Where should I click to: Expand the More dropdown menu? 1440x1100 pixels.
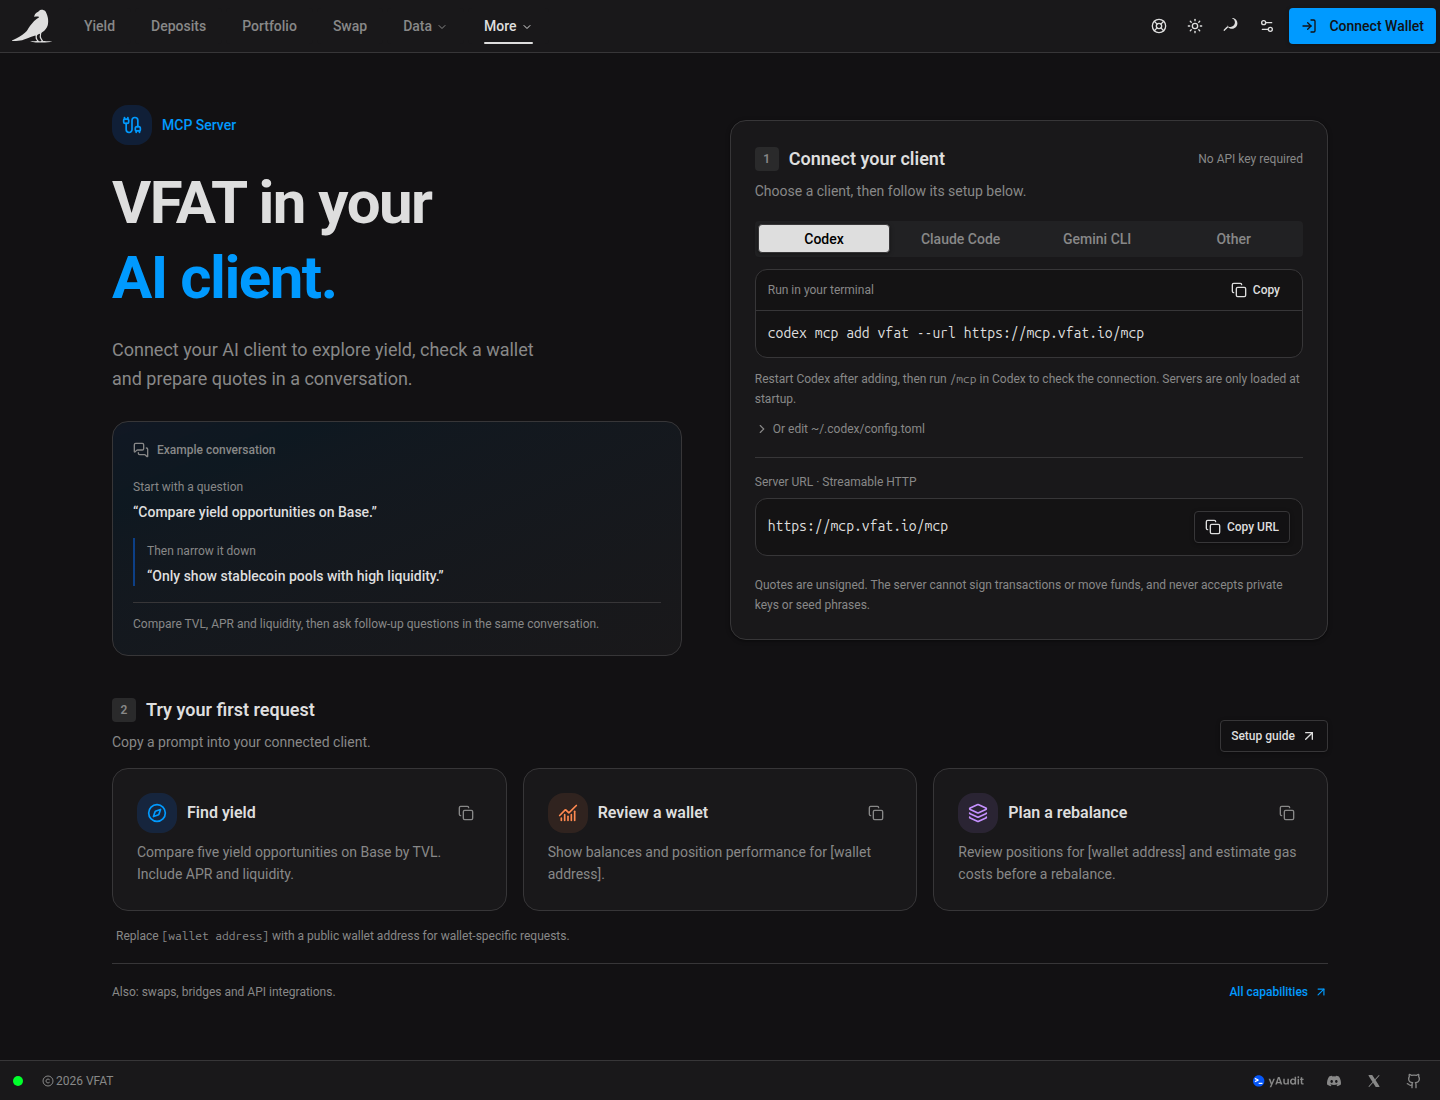(508, 26)
